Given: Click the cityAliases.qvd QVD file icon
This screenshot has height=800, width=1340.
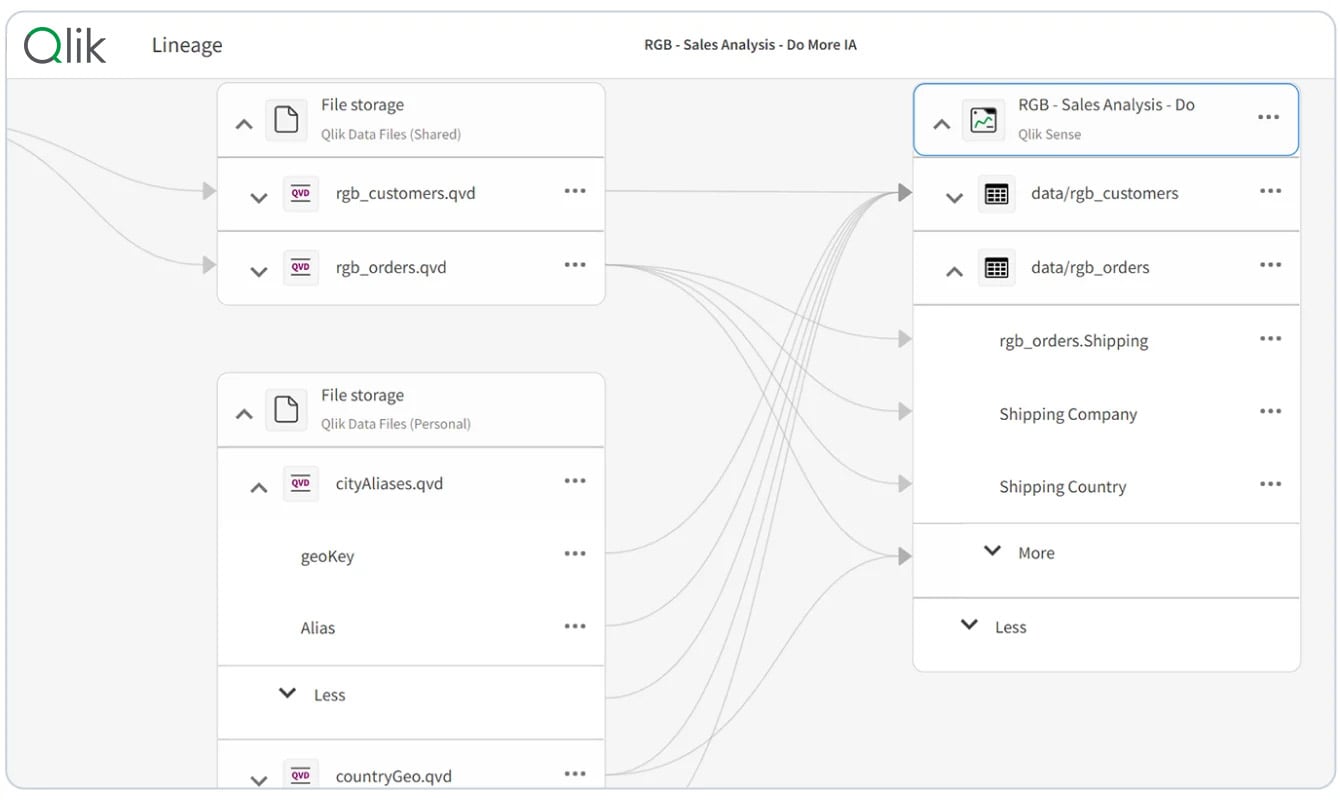Looking at the screenshot, I should [300, 484].
